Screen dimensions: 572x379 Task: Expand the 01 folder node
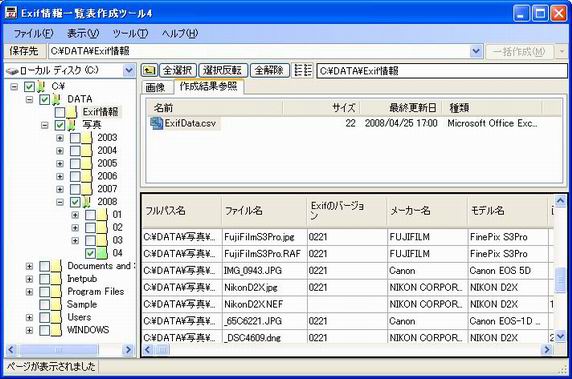tap(75, 215)
